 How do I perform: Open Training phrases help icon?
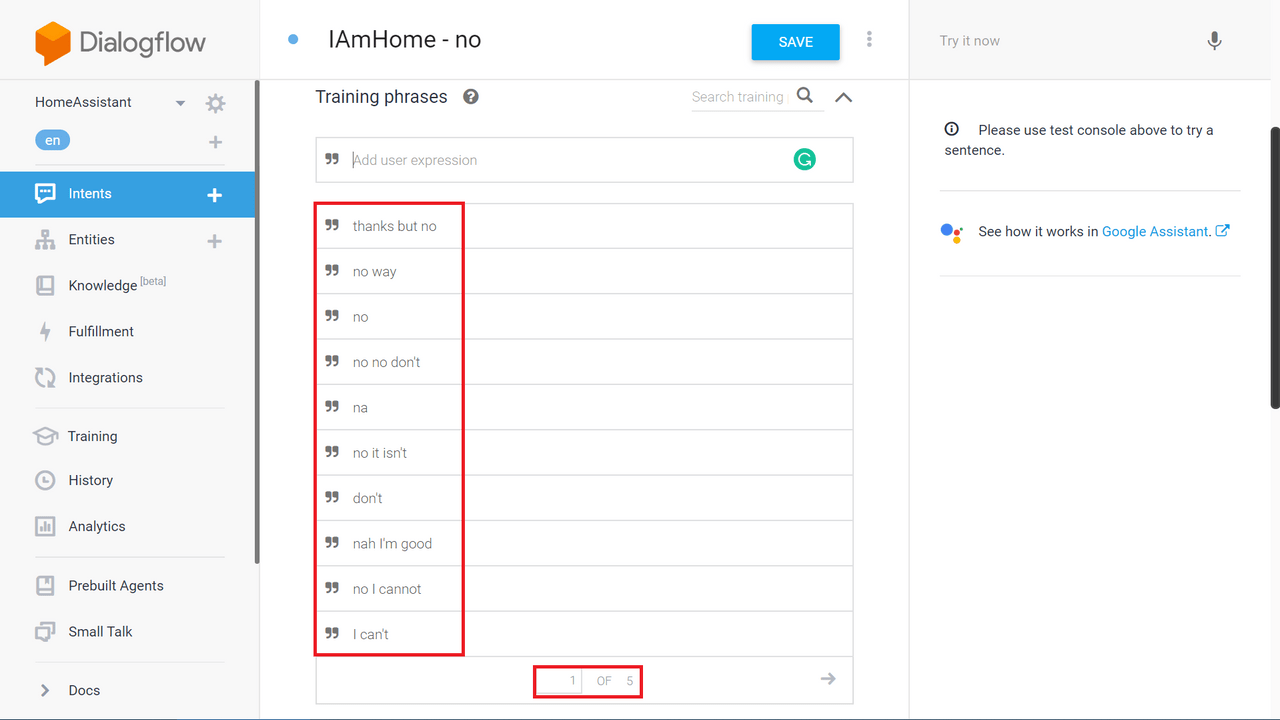[471, 97]
